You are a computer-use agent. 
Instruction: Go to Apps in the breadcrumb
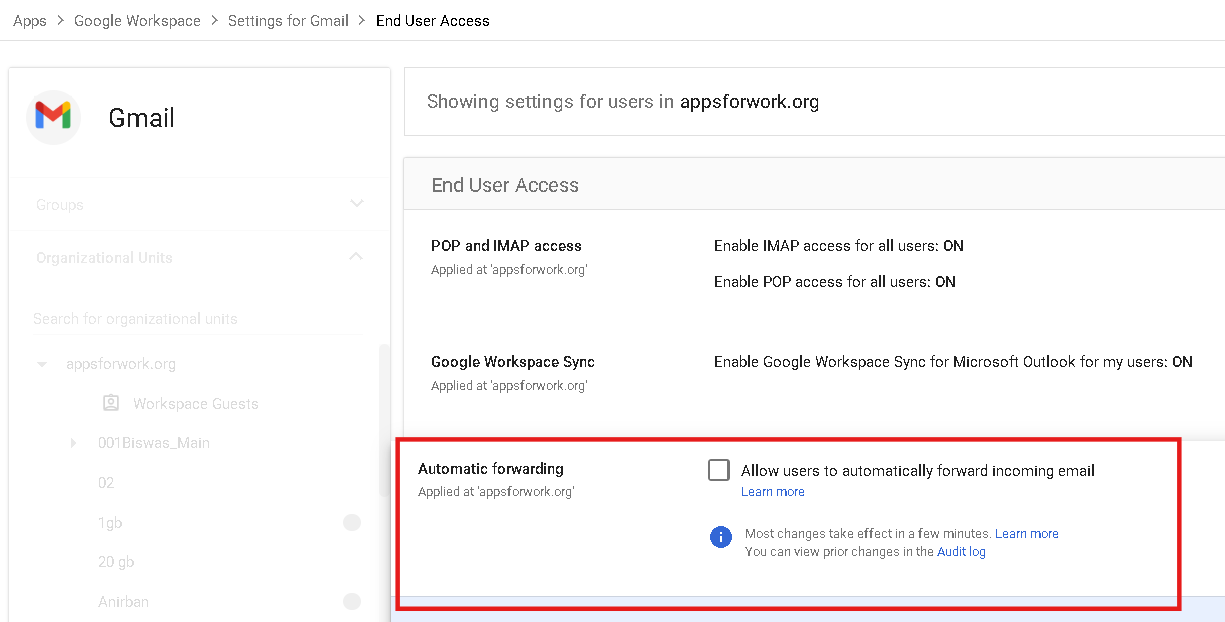[30, 20]
